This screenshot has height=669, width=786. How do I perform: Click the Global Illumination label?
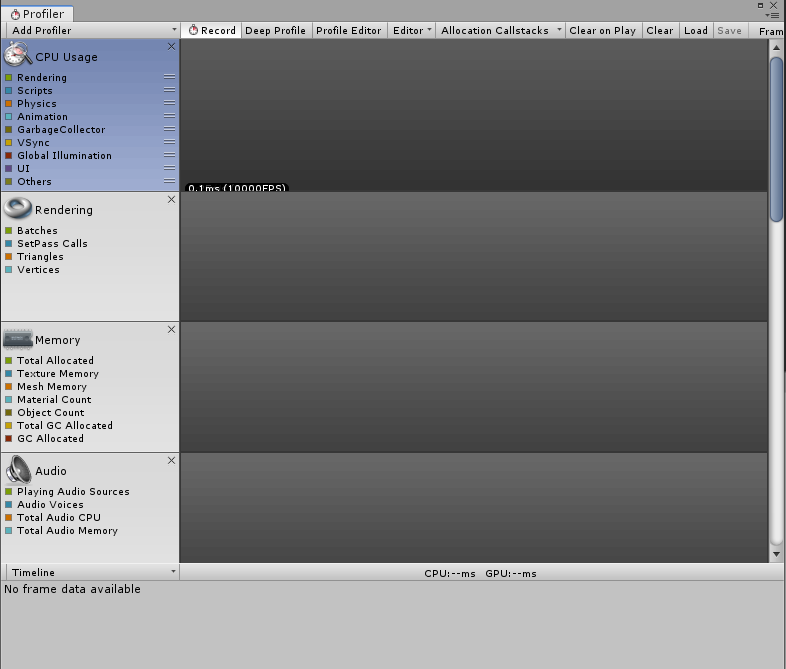pyautogui.click(x=64, y=155)
